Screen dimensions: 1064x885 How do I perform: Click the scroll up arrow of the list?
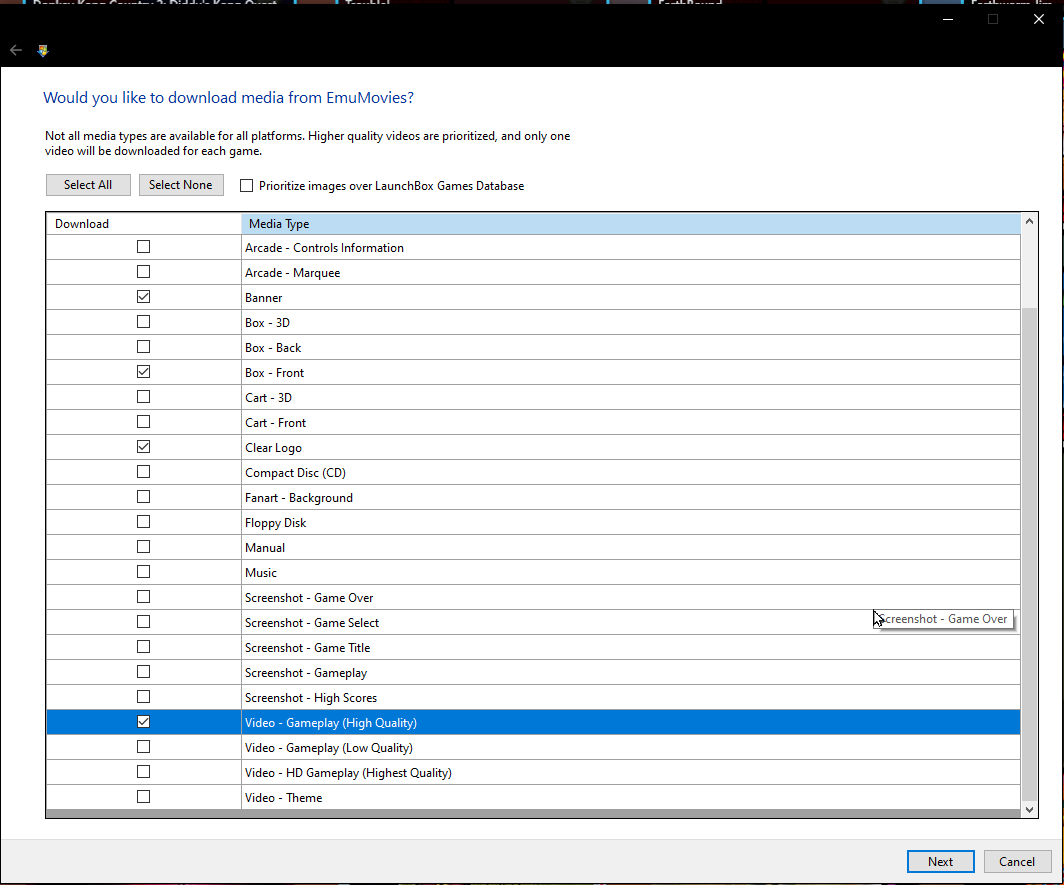1029,222
